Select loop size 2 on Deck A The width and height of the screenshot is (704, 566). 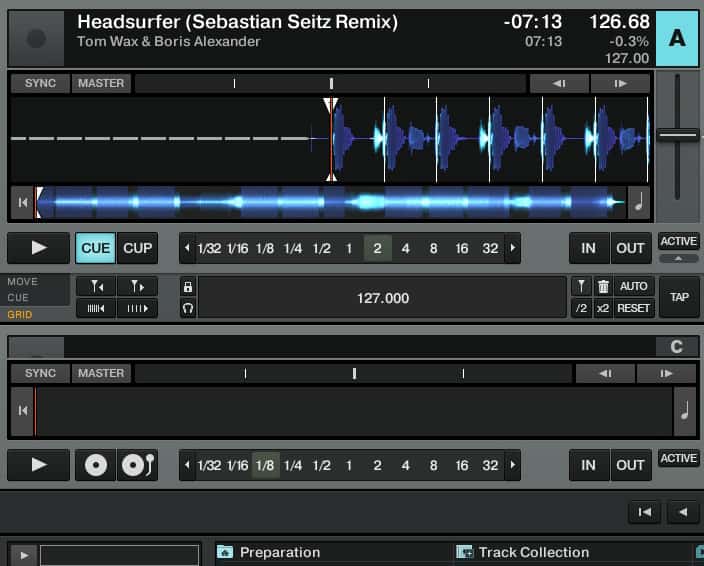pos(378,248)
